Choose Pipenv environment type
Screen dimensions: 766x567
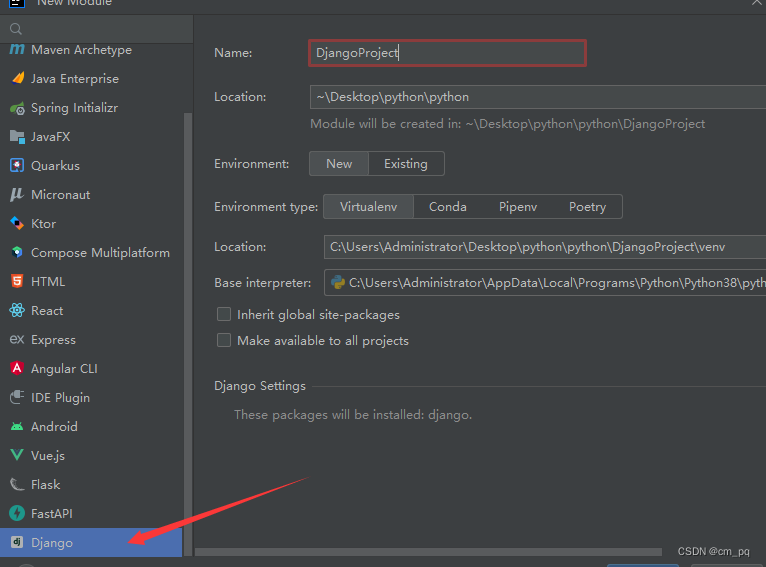coord(518,207)
